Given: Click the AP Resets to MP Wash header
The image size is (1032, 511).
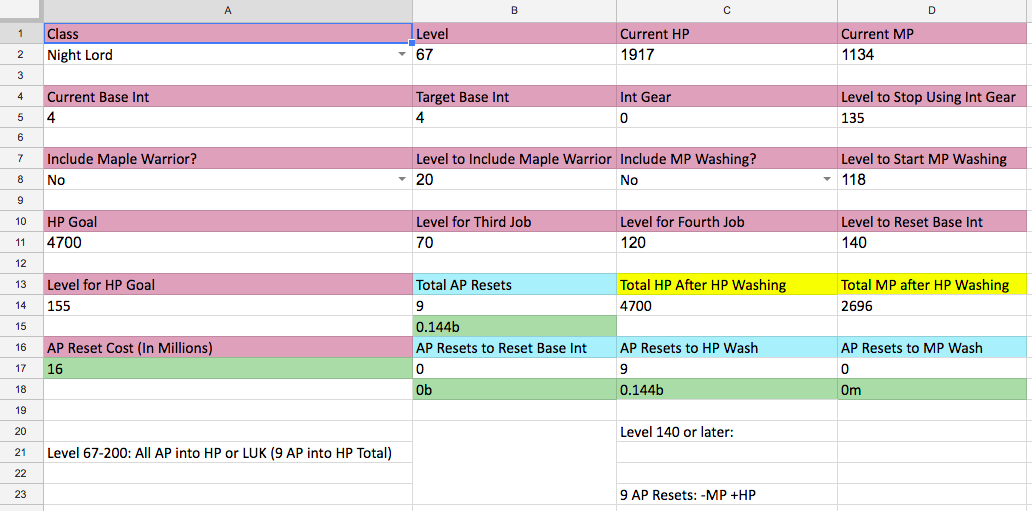Looking at the screenshot, I should (x=932, y=347).
